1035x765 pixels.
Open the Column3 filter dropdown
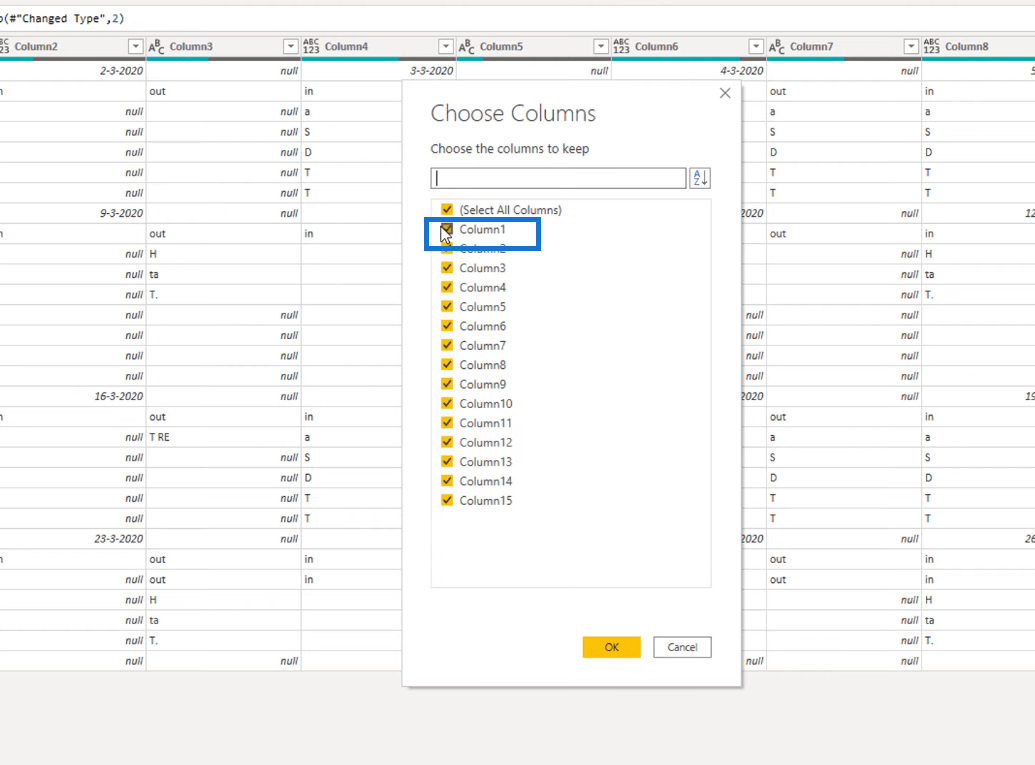(290, 46)
